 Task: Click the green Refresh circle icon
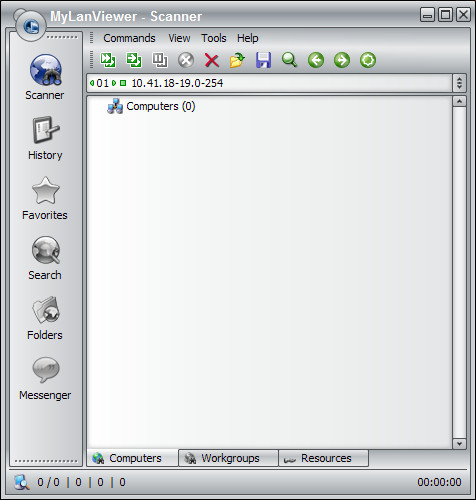pos(368,60)
